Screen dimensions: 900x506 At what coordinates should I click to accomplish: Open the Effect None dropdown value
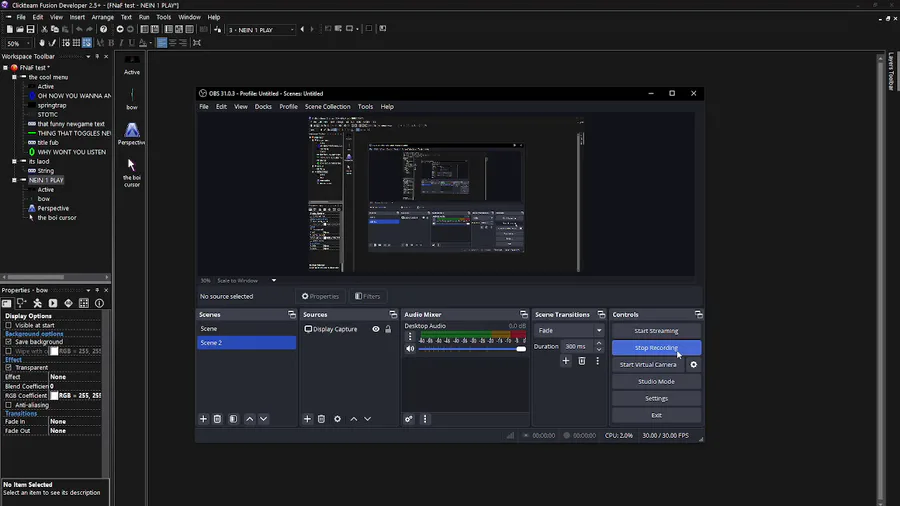[75, 377]
